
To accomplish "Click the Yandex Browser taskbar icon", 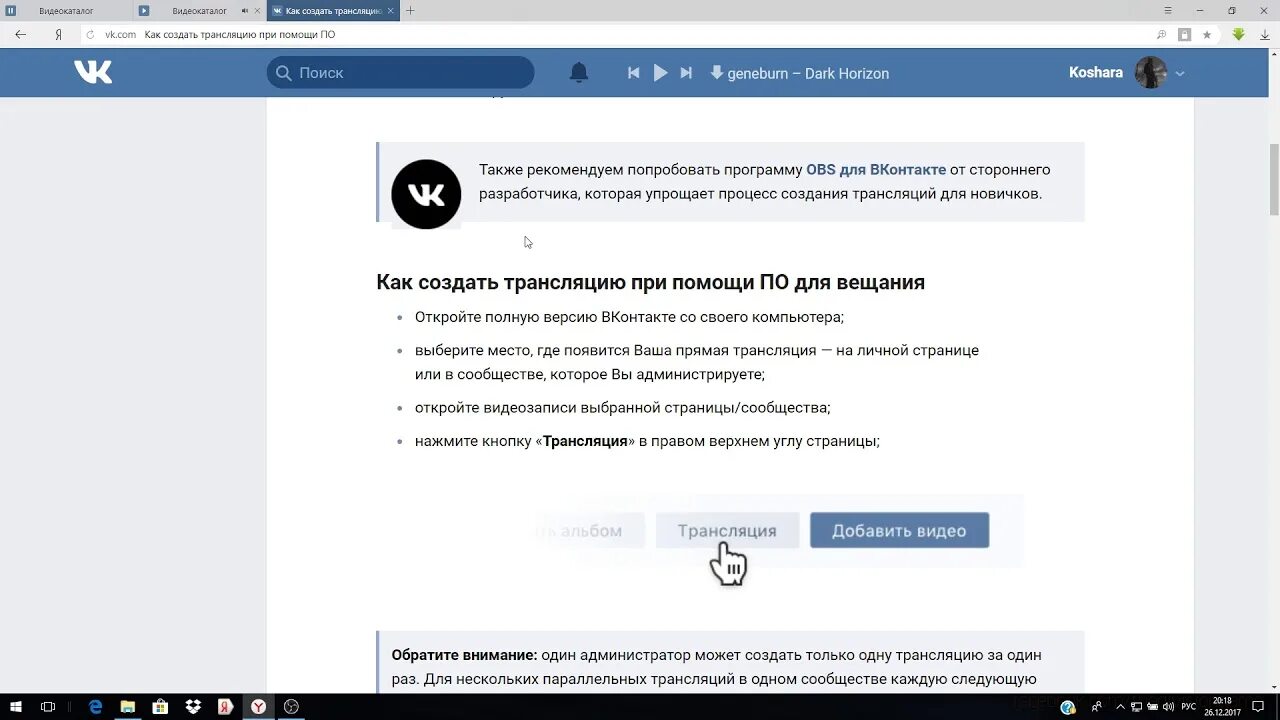I will pyautogui.click(x=258, y=707).
